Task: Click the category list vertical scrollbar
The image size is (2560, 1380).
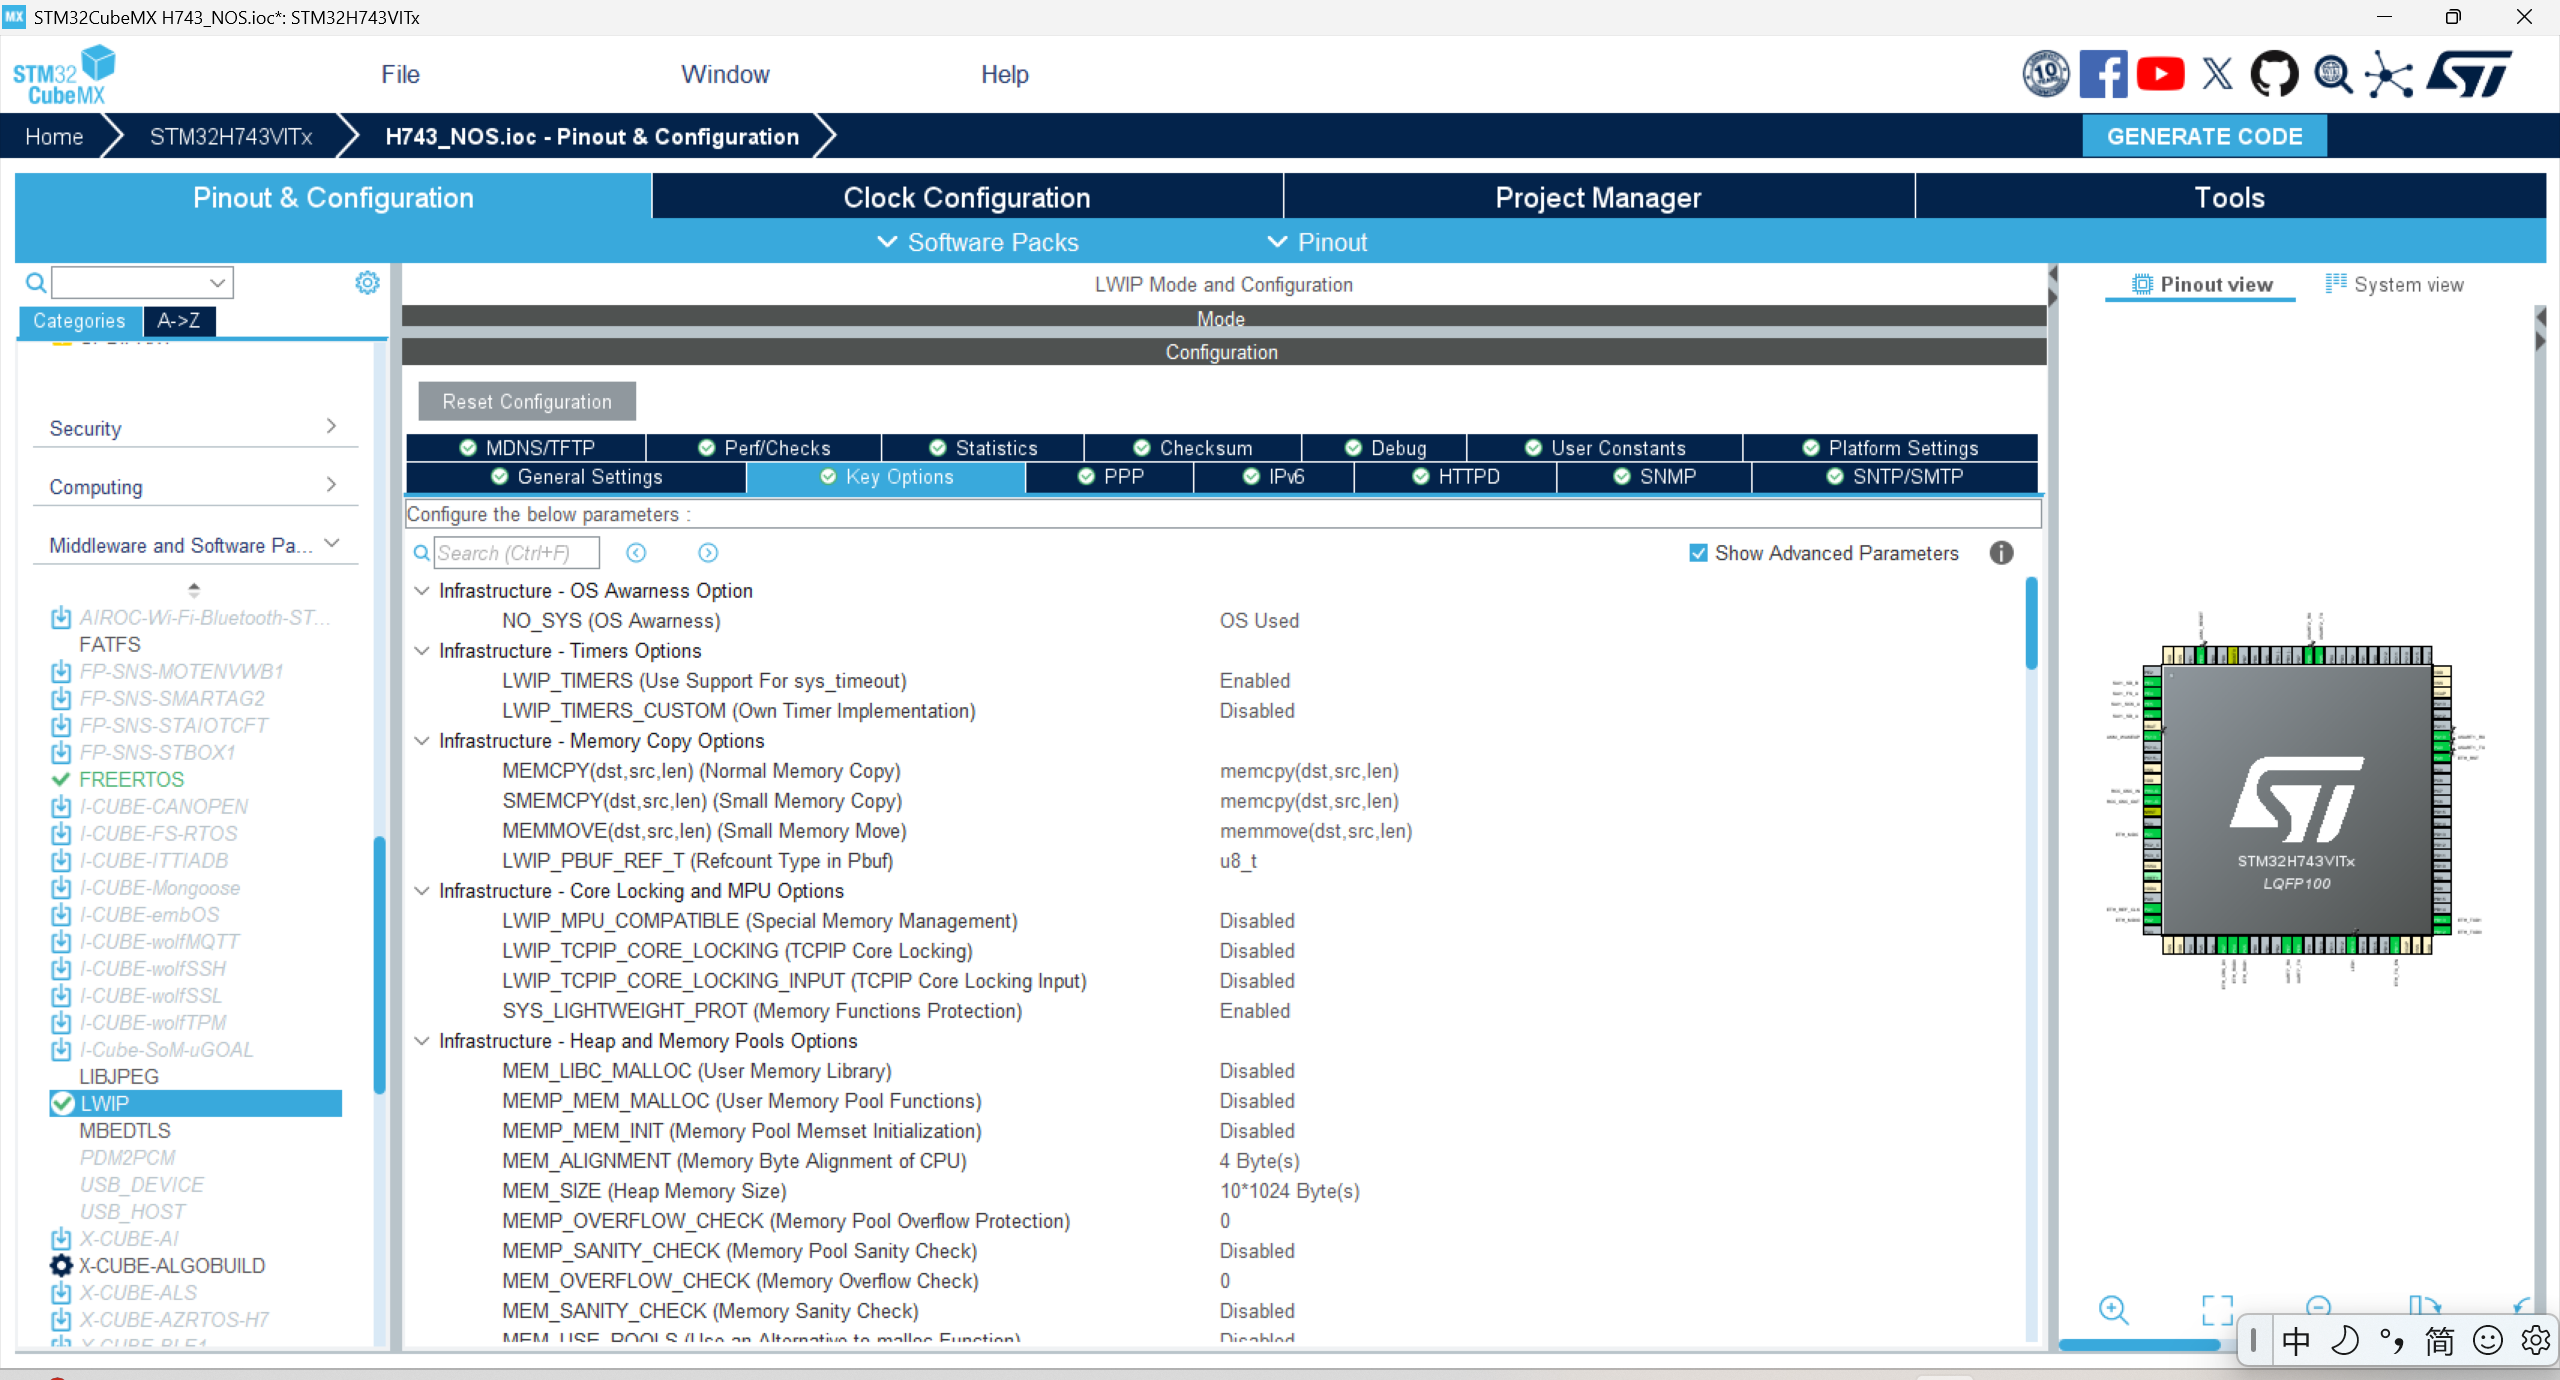Action: pyautogui.click(x=379, y=965)
